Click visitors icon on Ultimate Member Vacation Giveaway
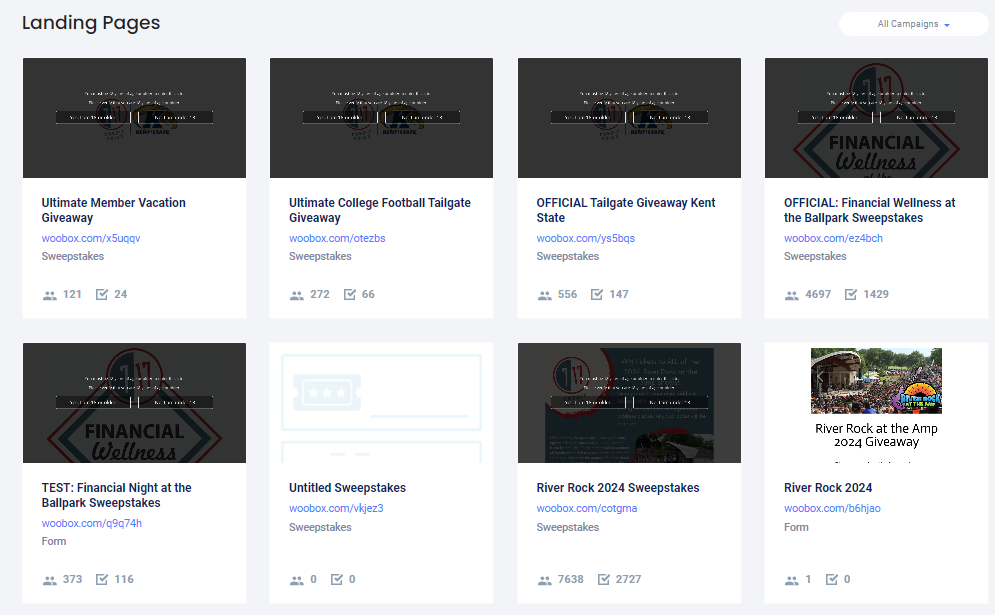 [x=49, y=295]
